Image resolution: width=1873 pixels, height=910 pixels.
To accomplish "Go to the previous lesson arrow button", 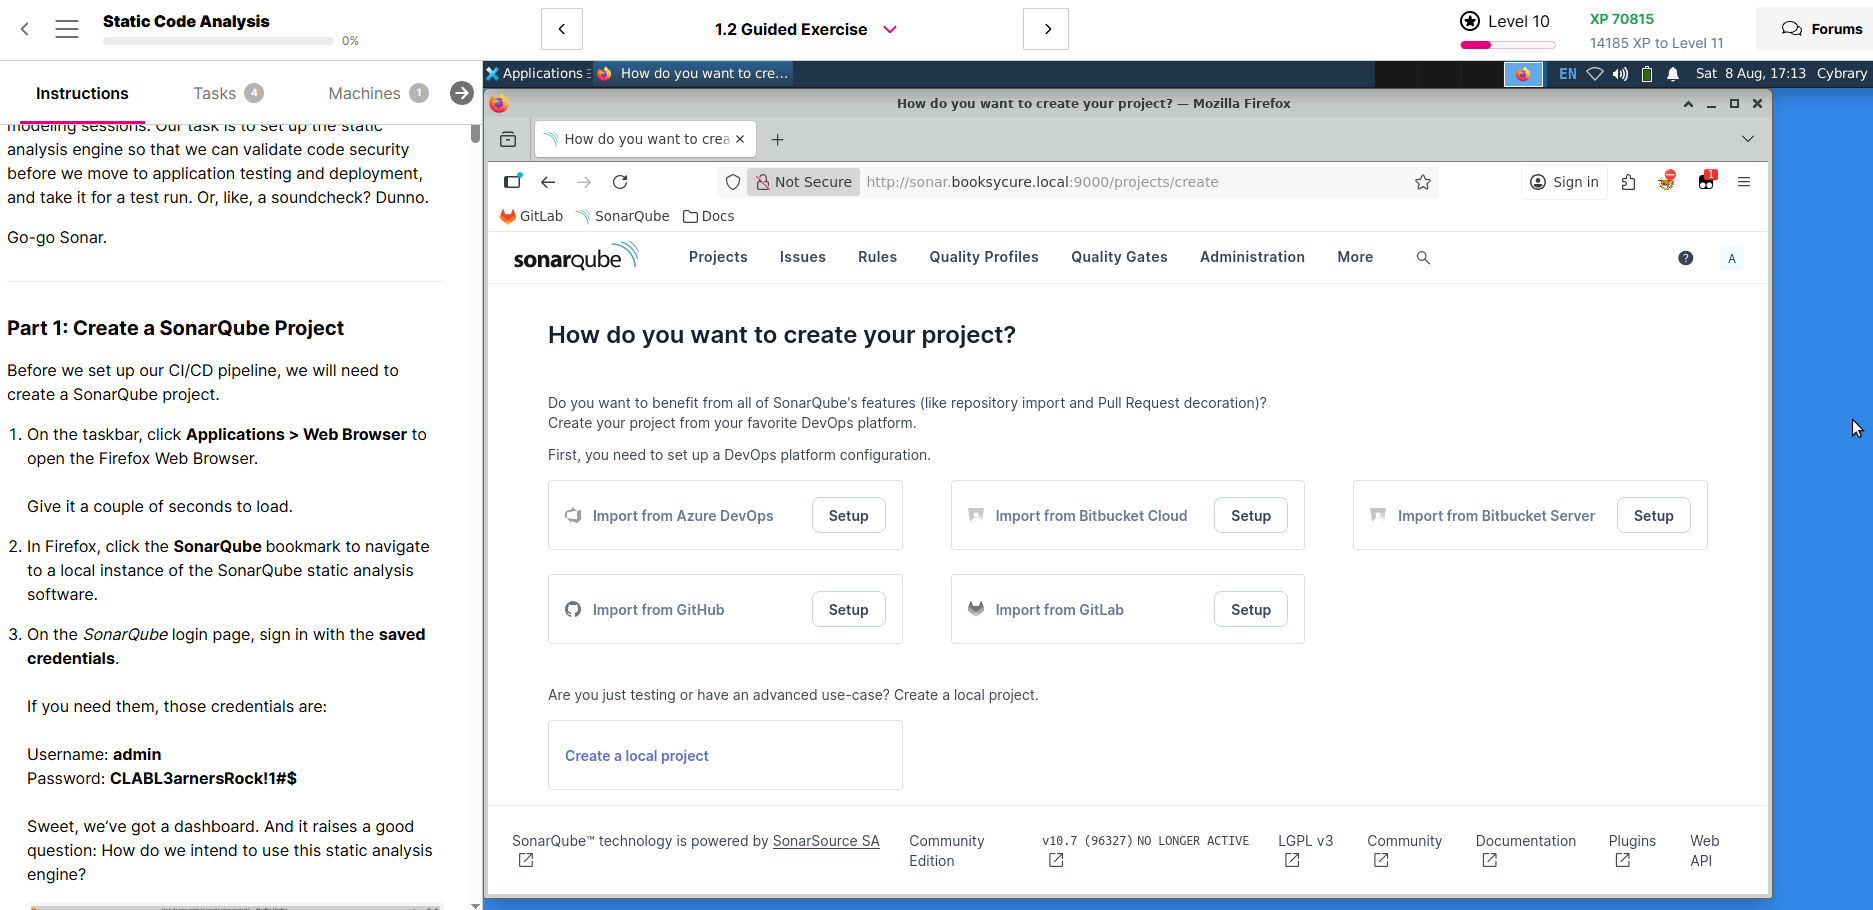I will [562, 29].
